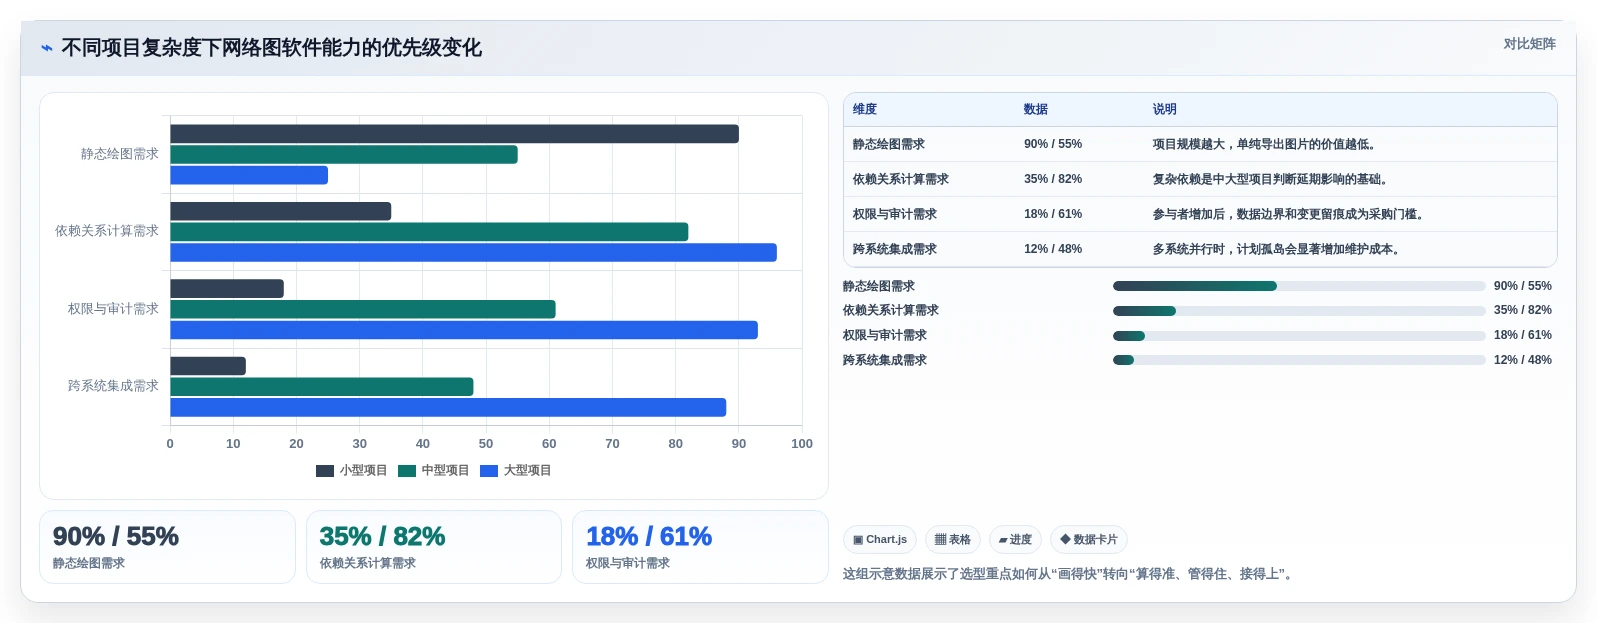The height and width of the screenshot is (623, 1597).
Task: Click progress value 18% / 61% beside bars
Action: 1523,335
